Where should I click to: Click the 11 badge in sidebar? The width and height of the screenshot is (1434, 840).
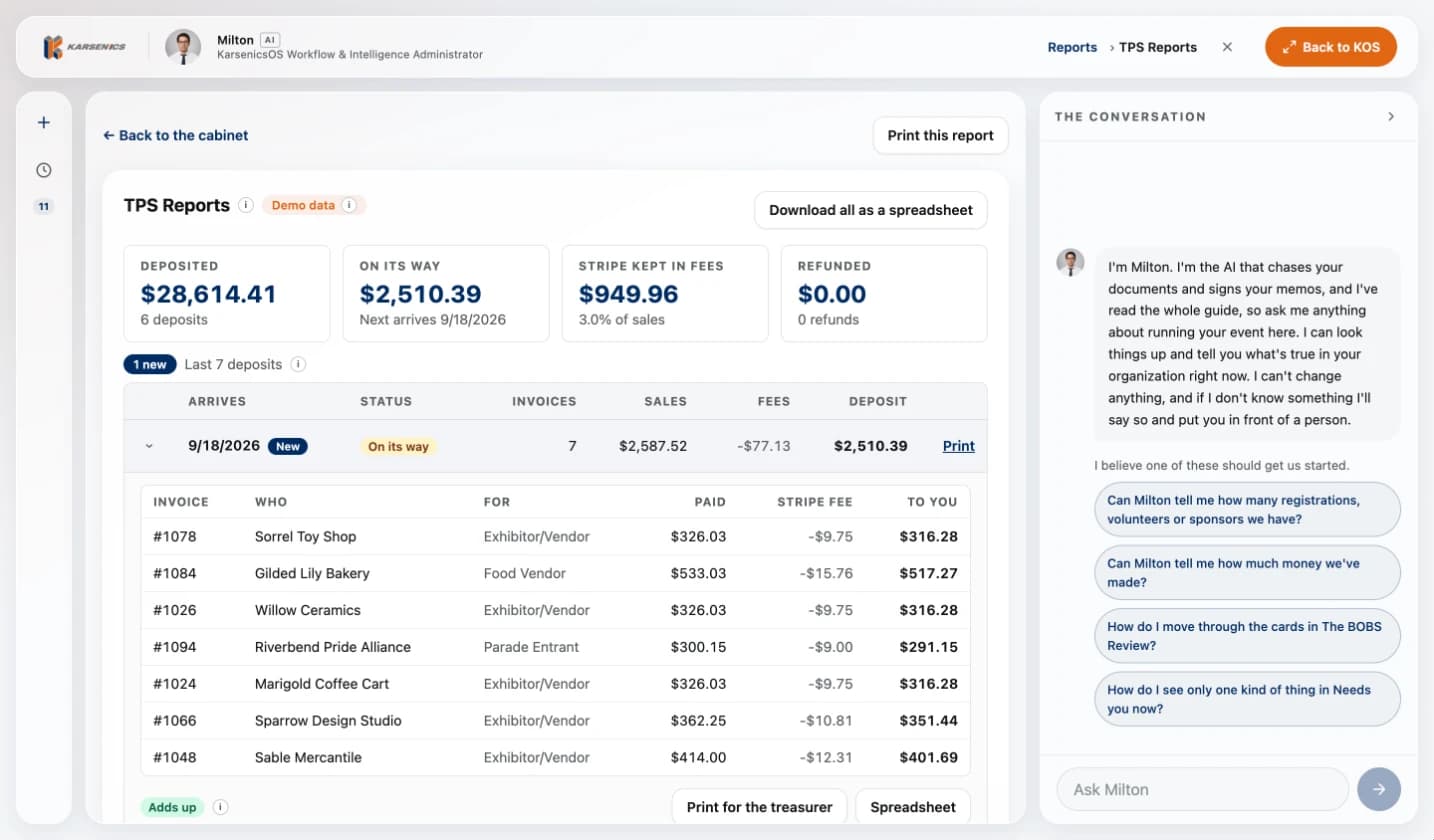44,207
